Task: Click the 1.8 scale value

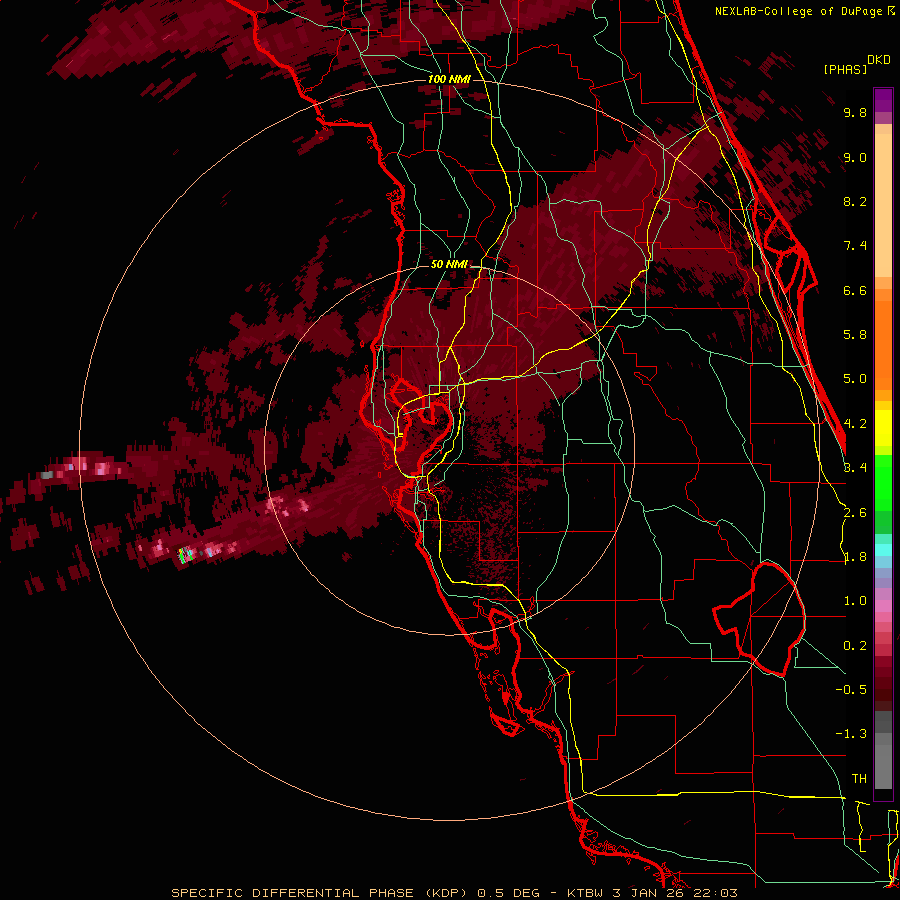Action: [855, 557]
